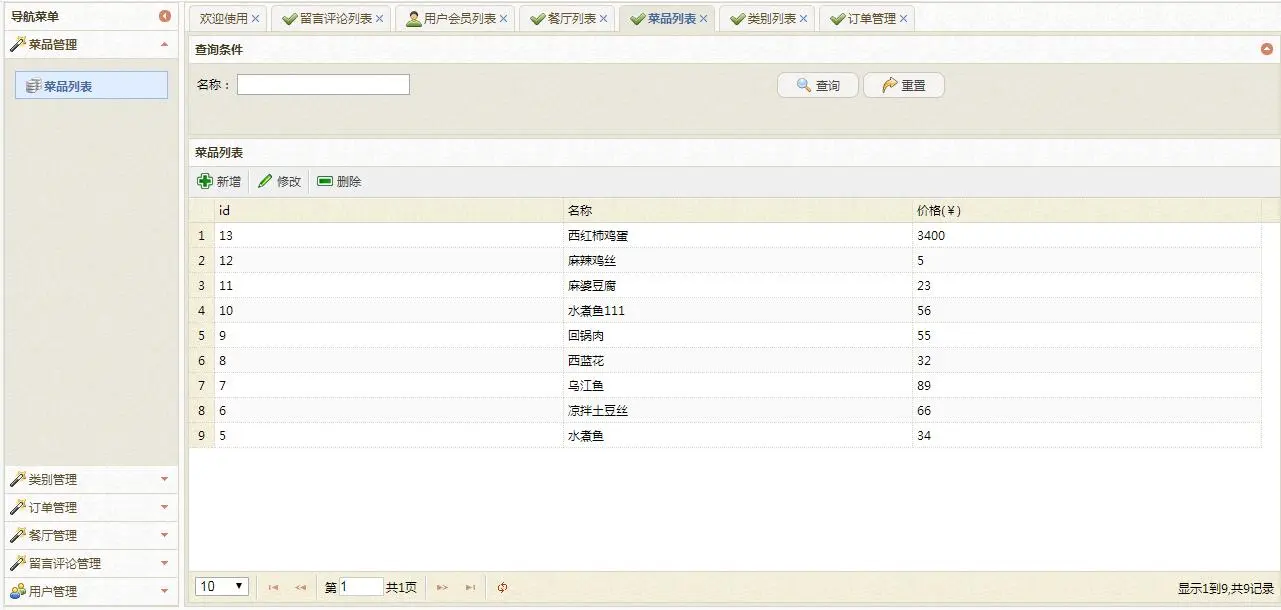Close the 订单管理 tab
This screenshot has width=1281, height=610.
(x=904, y=18)
